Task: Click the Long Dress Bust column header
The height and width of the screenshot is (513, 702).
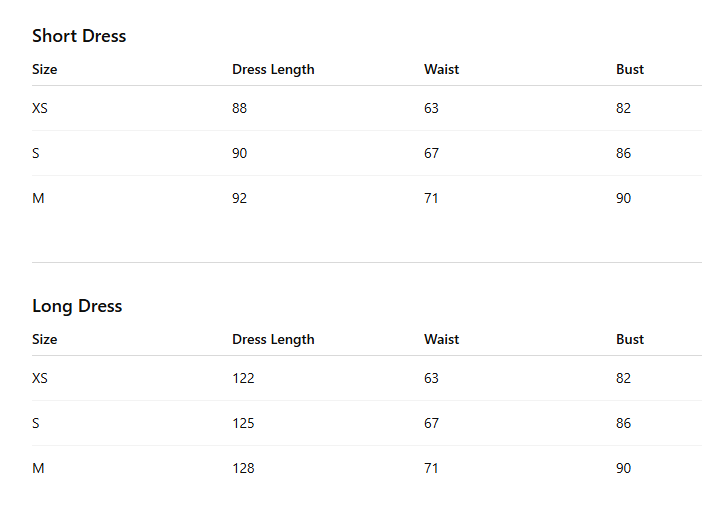Action: pyautogui.click(x=630, y=339)
